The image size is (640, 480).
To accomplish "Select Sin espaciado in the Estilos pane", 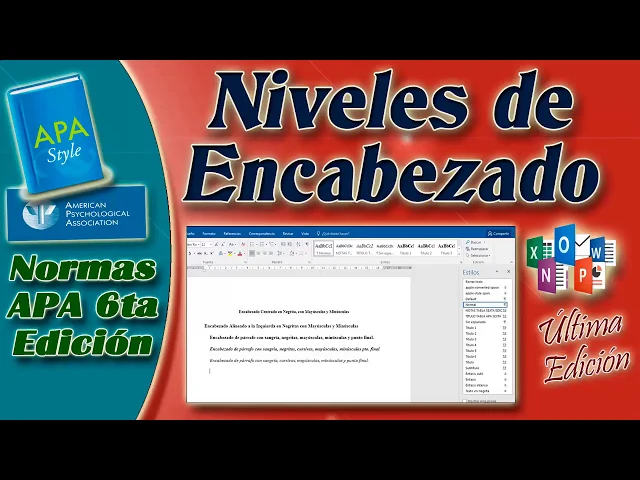I will (485, 322).
